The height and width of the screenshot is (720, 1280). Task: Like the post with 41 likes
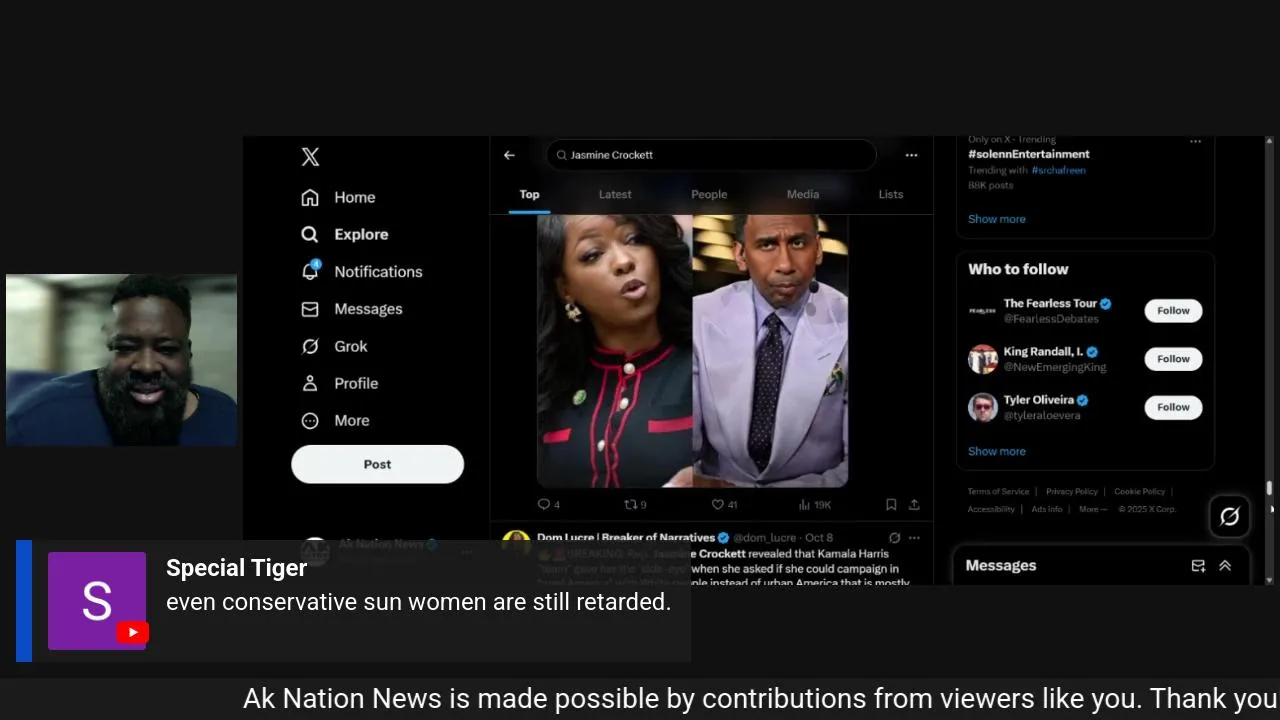tap(724, 505)
